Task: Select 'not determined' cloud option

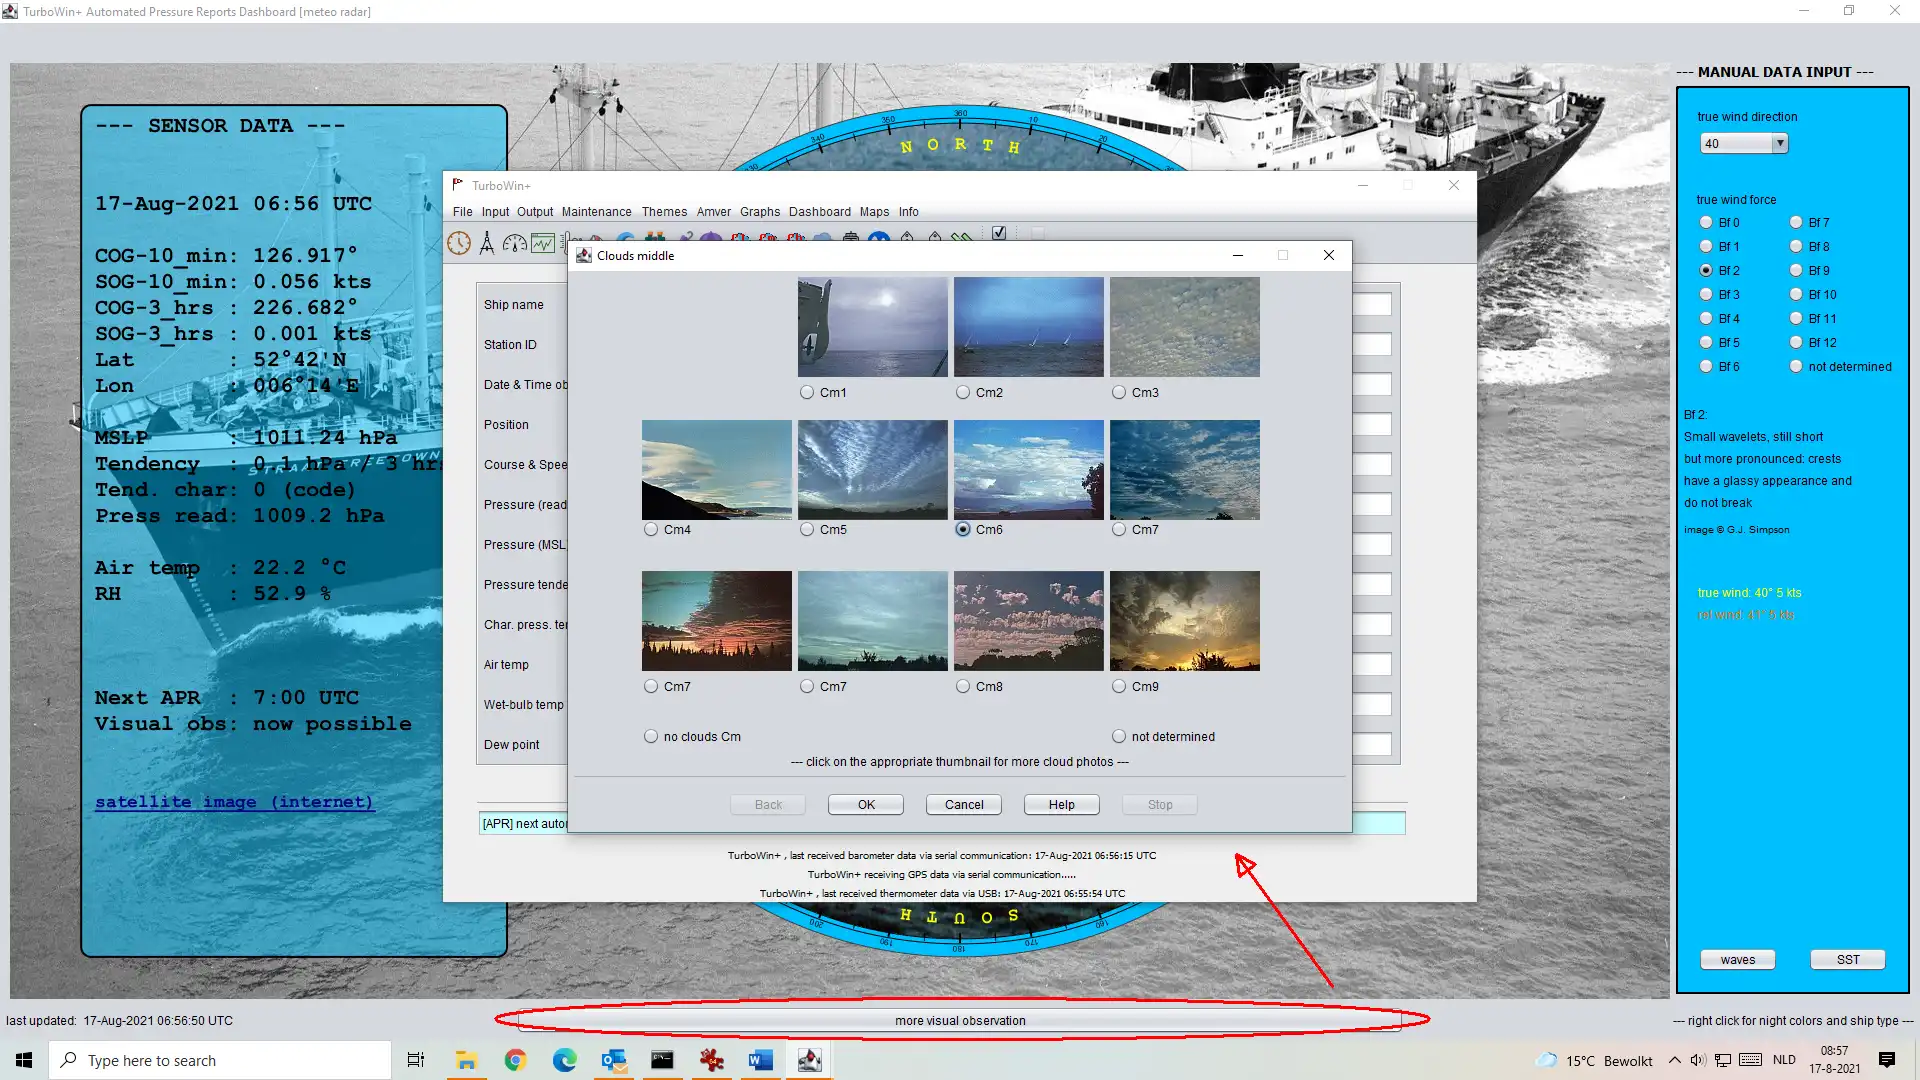Action: (x=1118, y=736)
